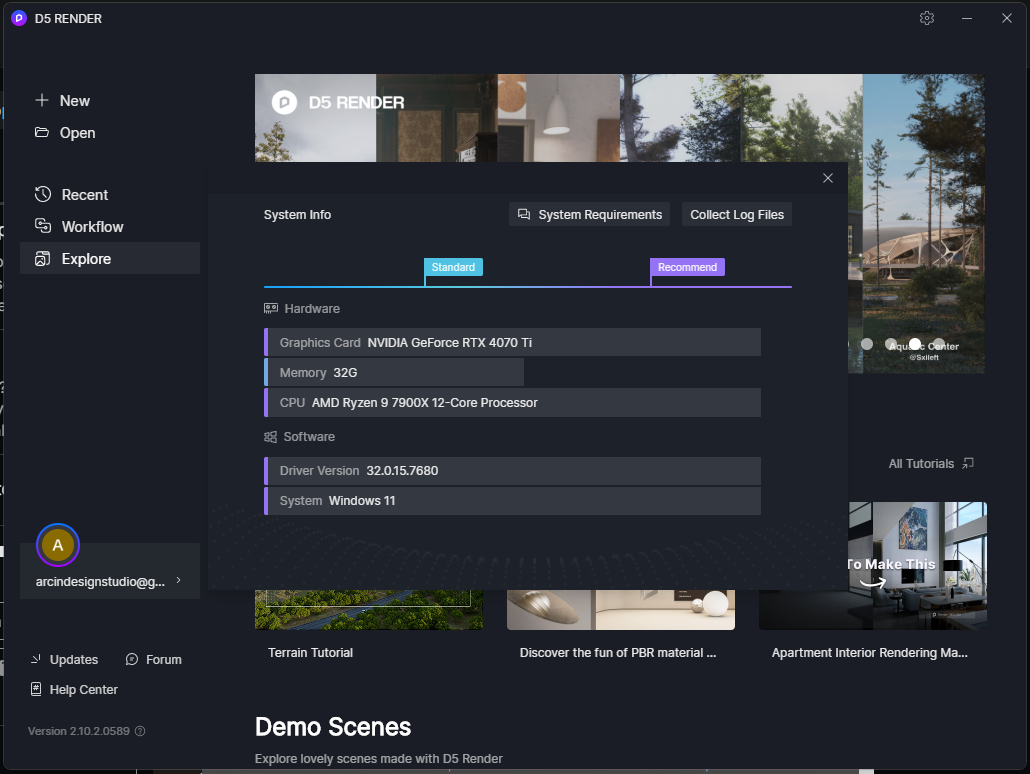The height and width of the screenshot is (774, 1030).
Task: Select the Graphics Card NVIDIA GeForce row
Action: [x=512, y=342]
